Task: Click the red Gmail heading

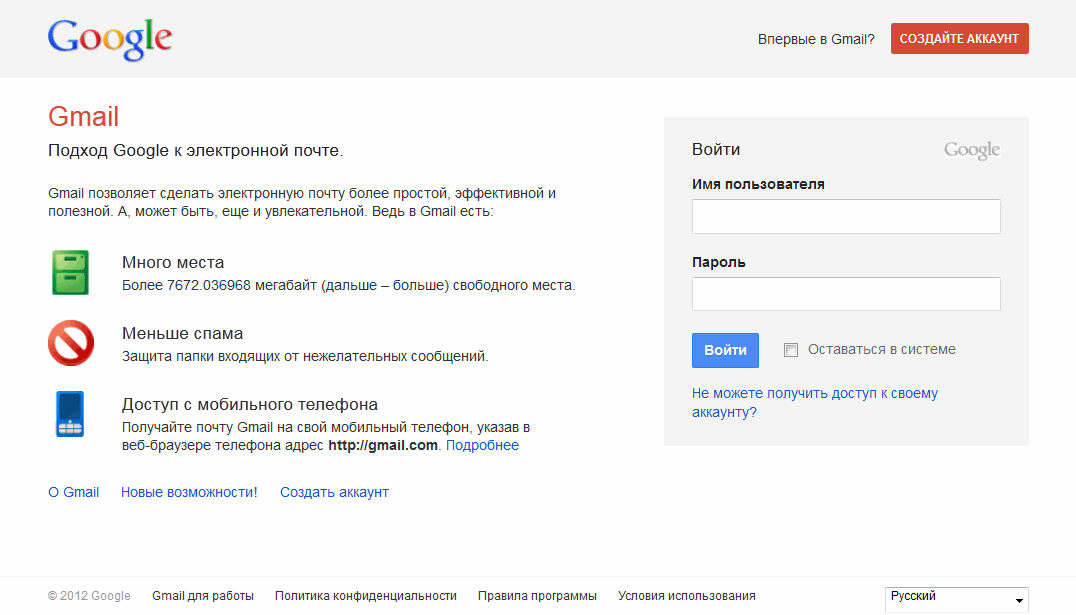Action: tap(84, 117)
